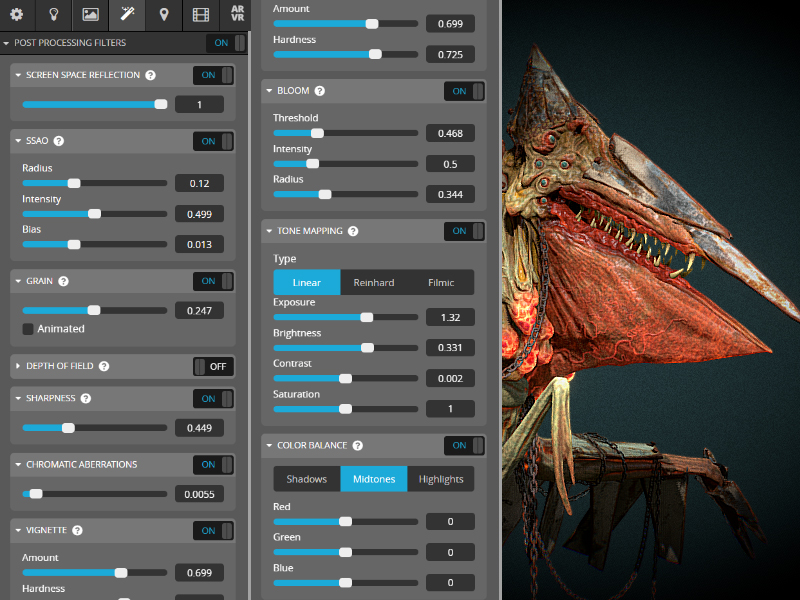Open the Materials image icon tab
The height and width of the screenshot is (600, 800).
coord(90,15)
